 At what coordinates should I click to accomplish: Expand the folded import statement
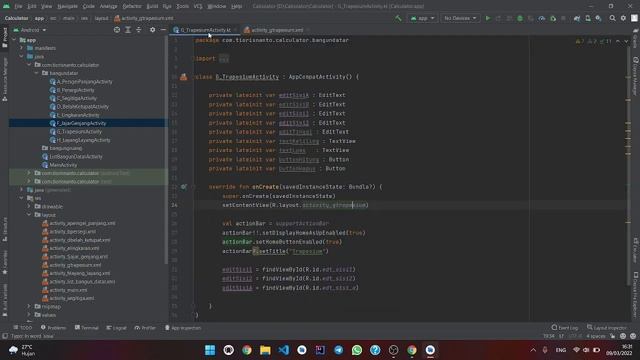224,58
